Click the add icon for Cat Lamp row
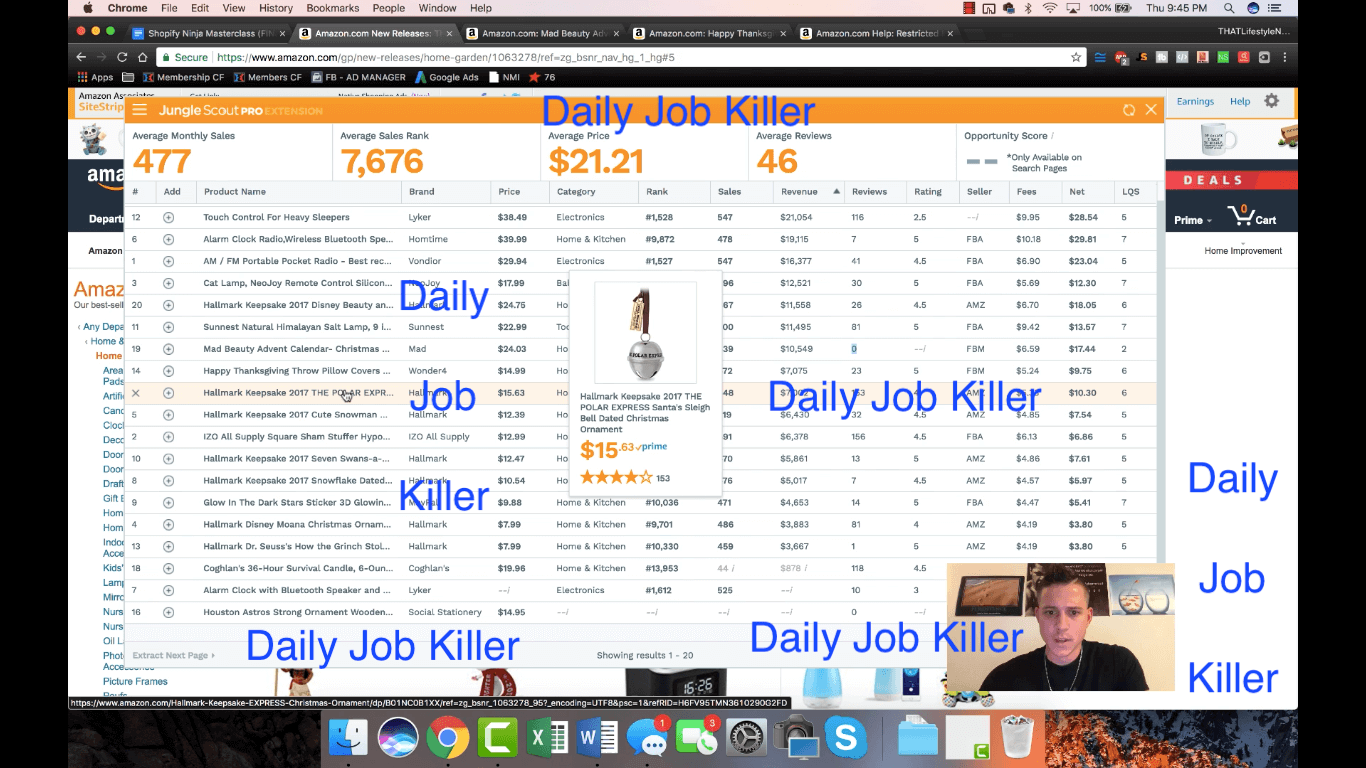This screenshot has width=1366, height=768. coord(168,283)
